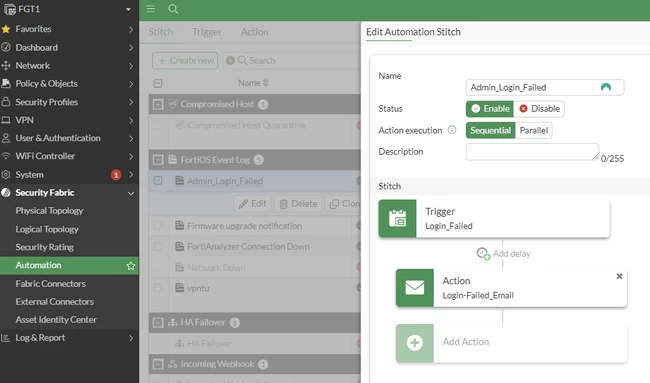Click the green plus filter icon beside Search
This screenshot has height=383, width=650.
point(230,61)
